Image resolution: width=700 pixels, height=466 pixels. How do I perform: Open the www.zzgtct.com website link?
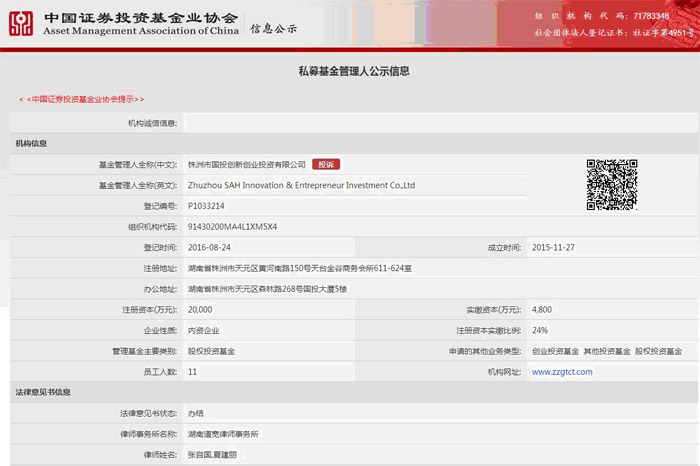coord(562,372)
